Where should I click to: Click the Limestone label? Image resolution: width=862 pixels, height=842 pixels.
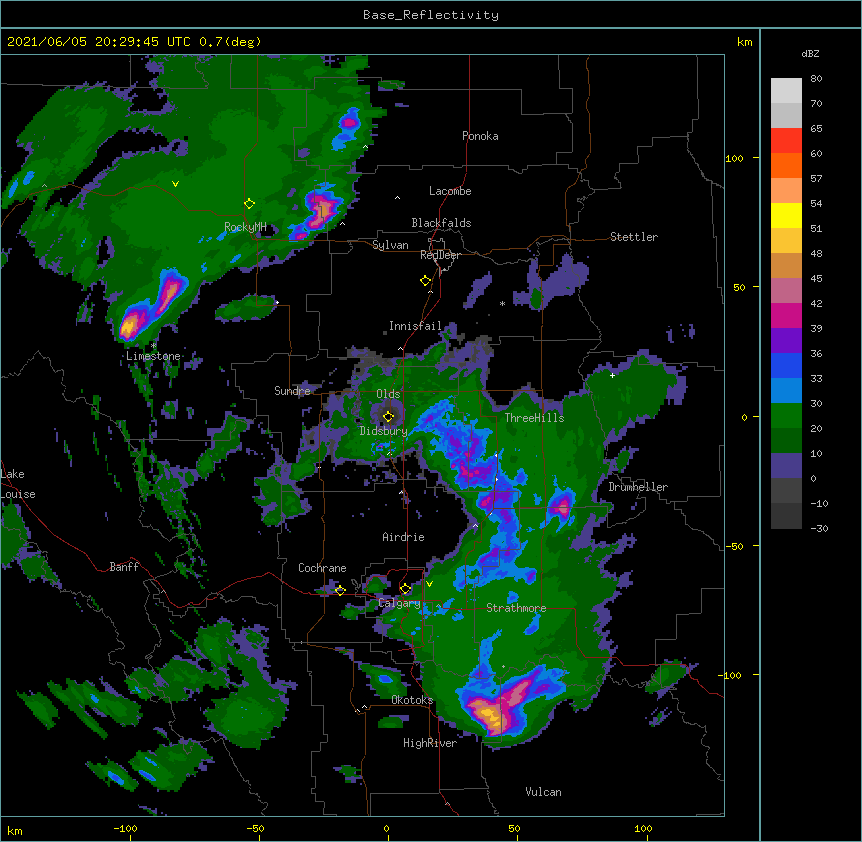point(153,356)
